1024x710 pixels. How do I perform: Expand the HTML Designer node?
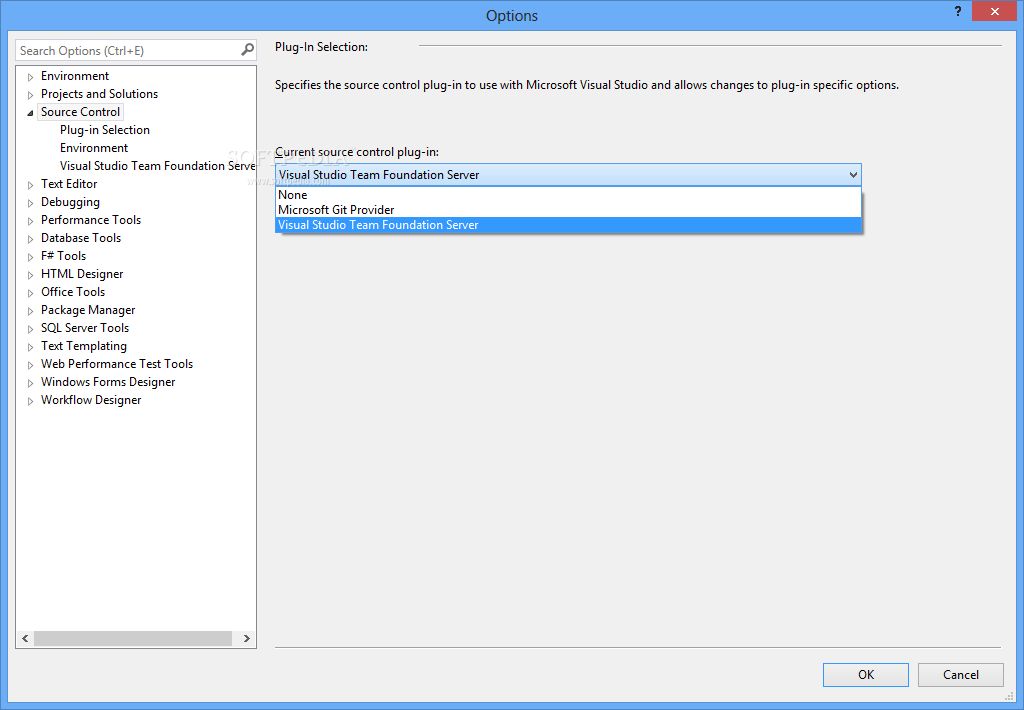coord(30,275)
